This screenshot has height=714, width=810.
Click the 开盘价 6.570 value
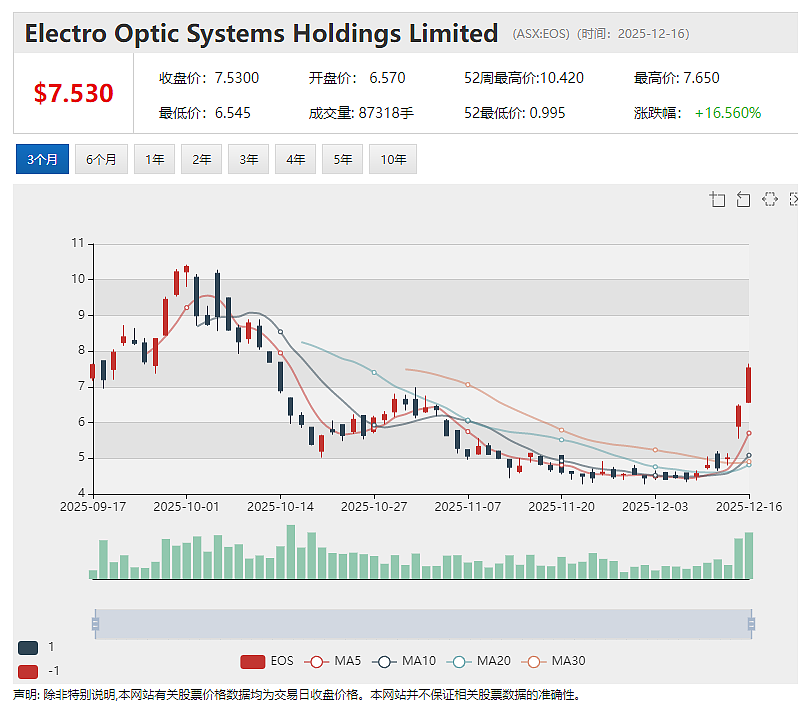357,78
